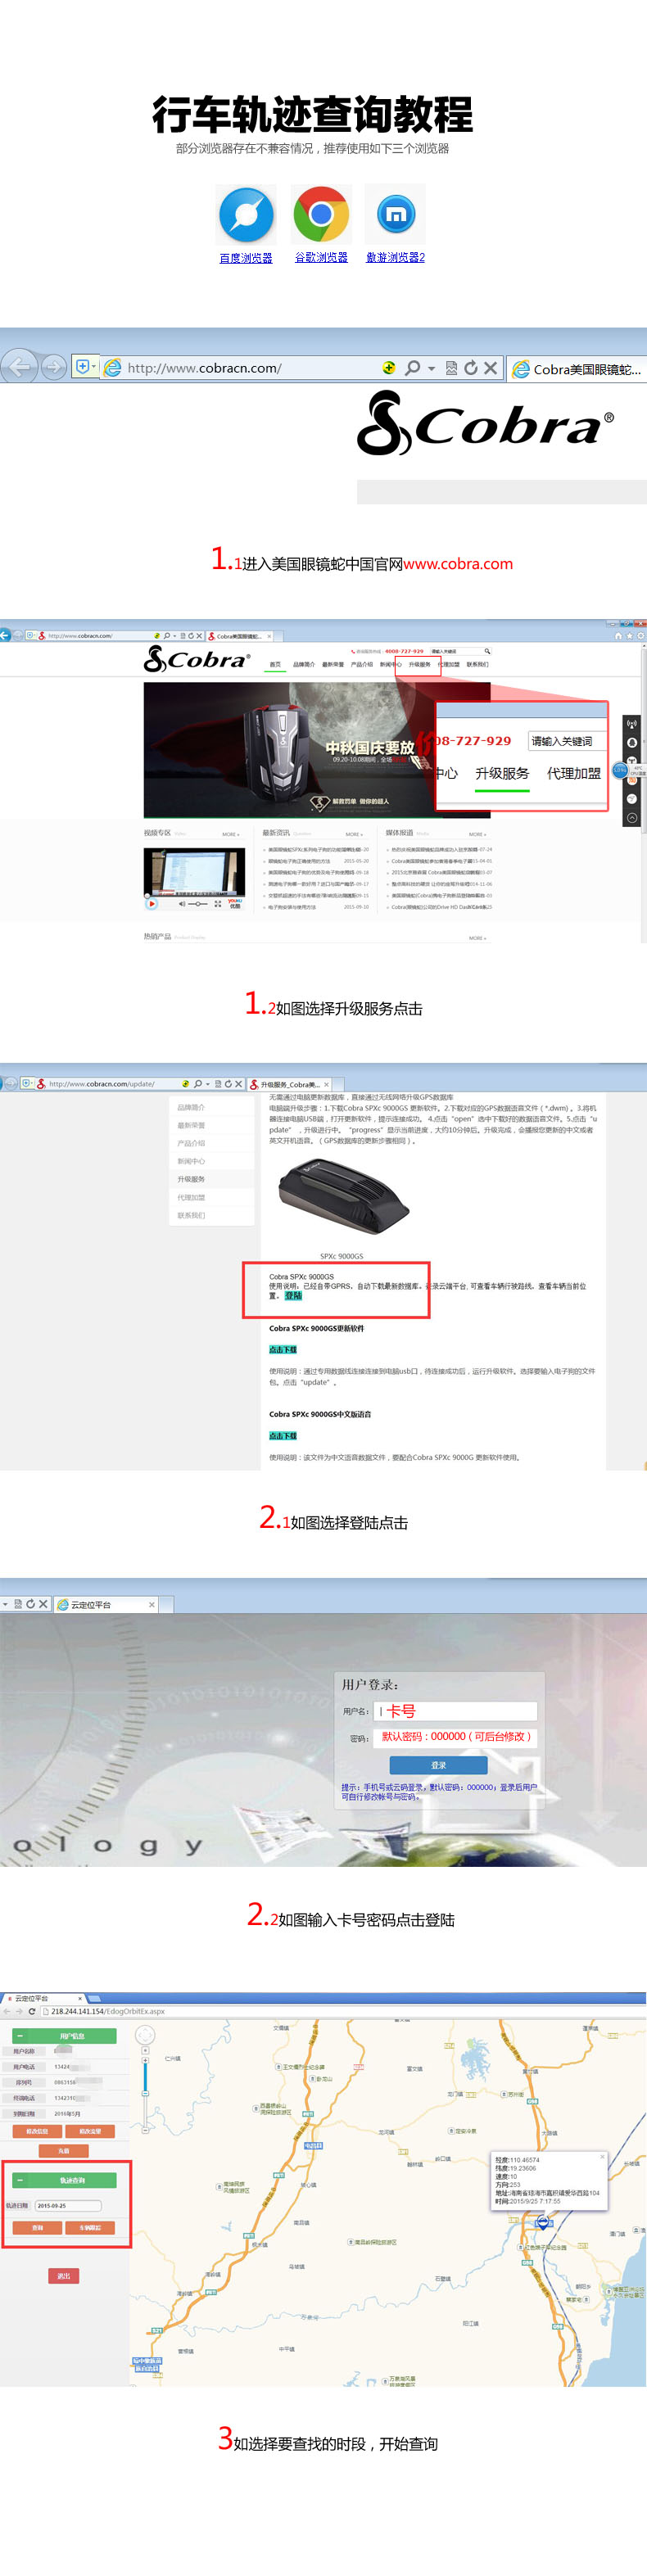Click the Baidu browser icon
Viewport: 647px width, 2576px height.
(246, 215)
